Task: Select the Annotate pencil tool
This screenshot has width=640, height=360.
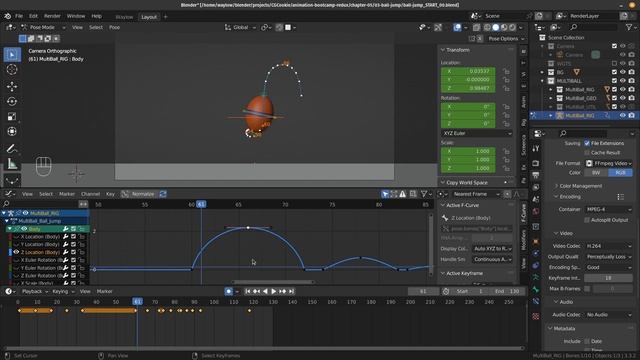Action: (12, 148)
